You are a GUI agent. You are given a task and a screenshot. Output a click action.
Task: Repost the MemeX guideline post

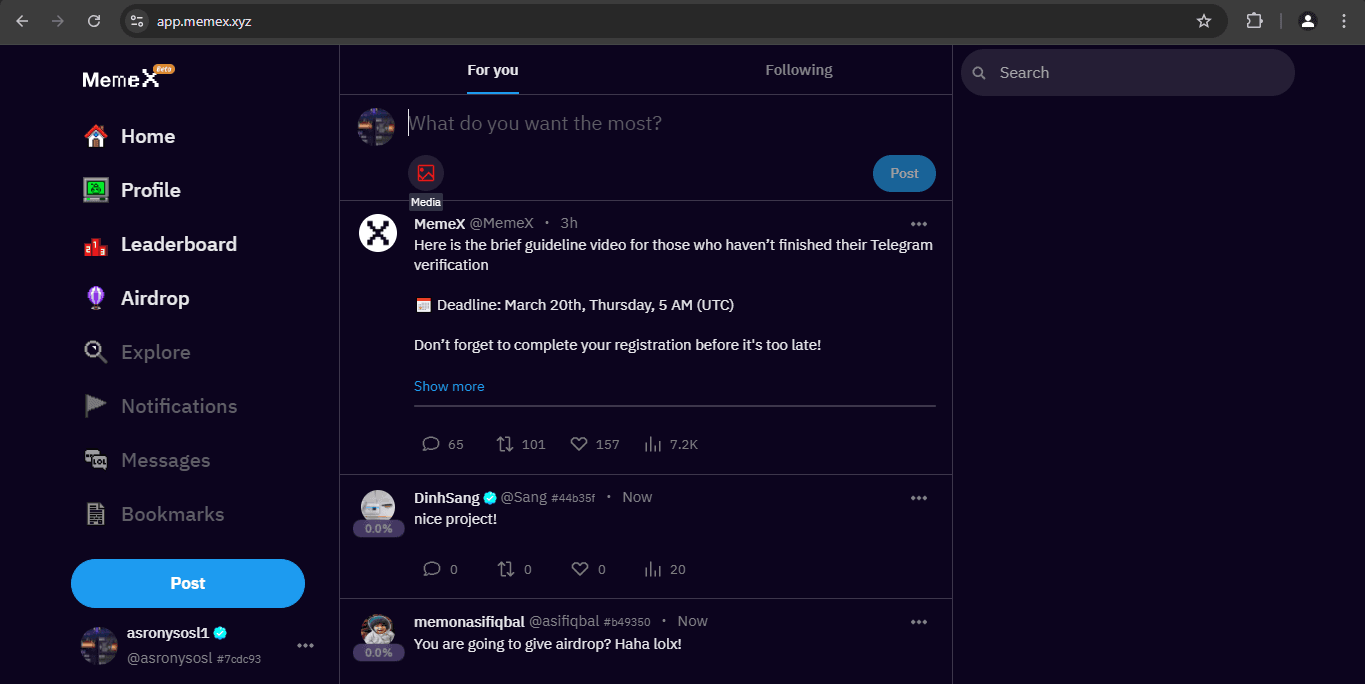(x=506, y=444)
